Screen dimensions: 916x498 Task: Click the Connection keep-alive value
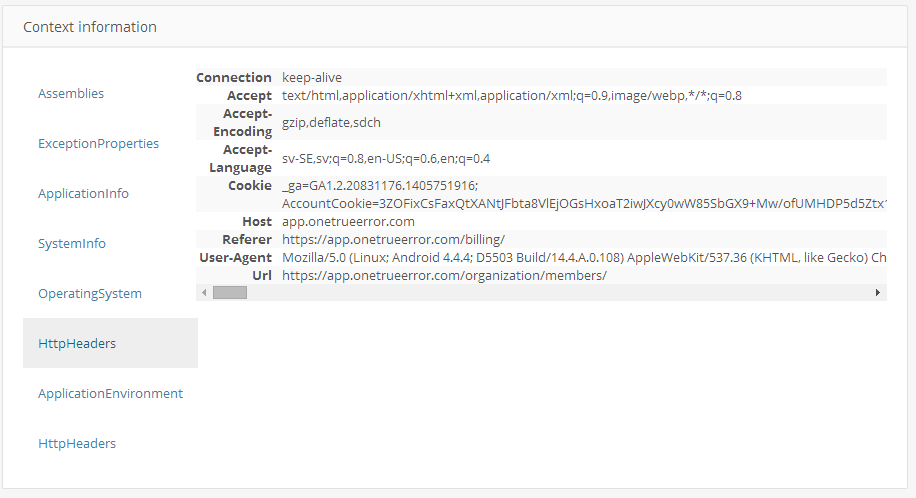(x=312, y=78)
